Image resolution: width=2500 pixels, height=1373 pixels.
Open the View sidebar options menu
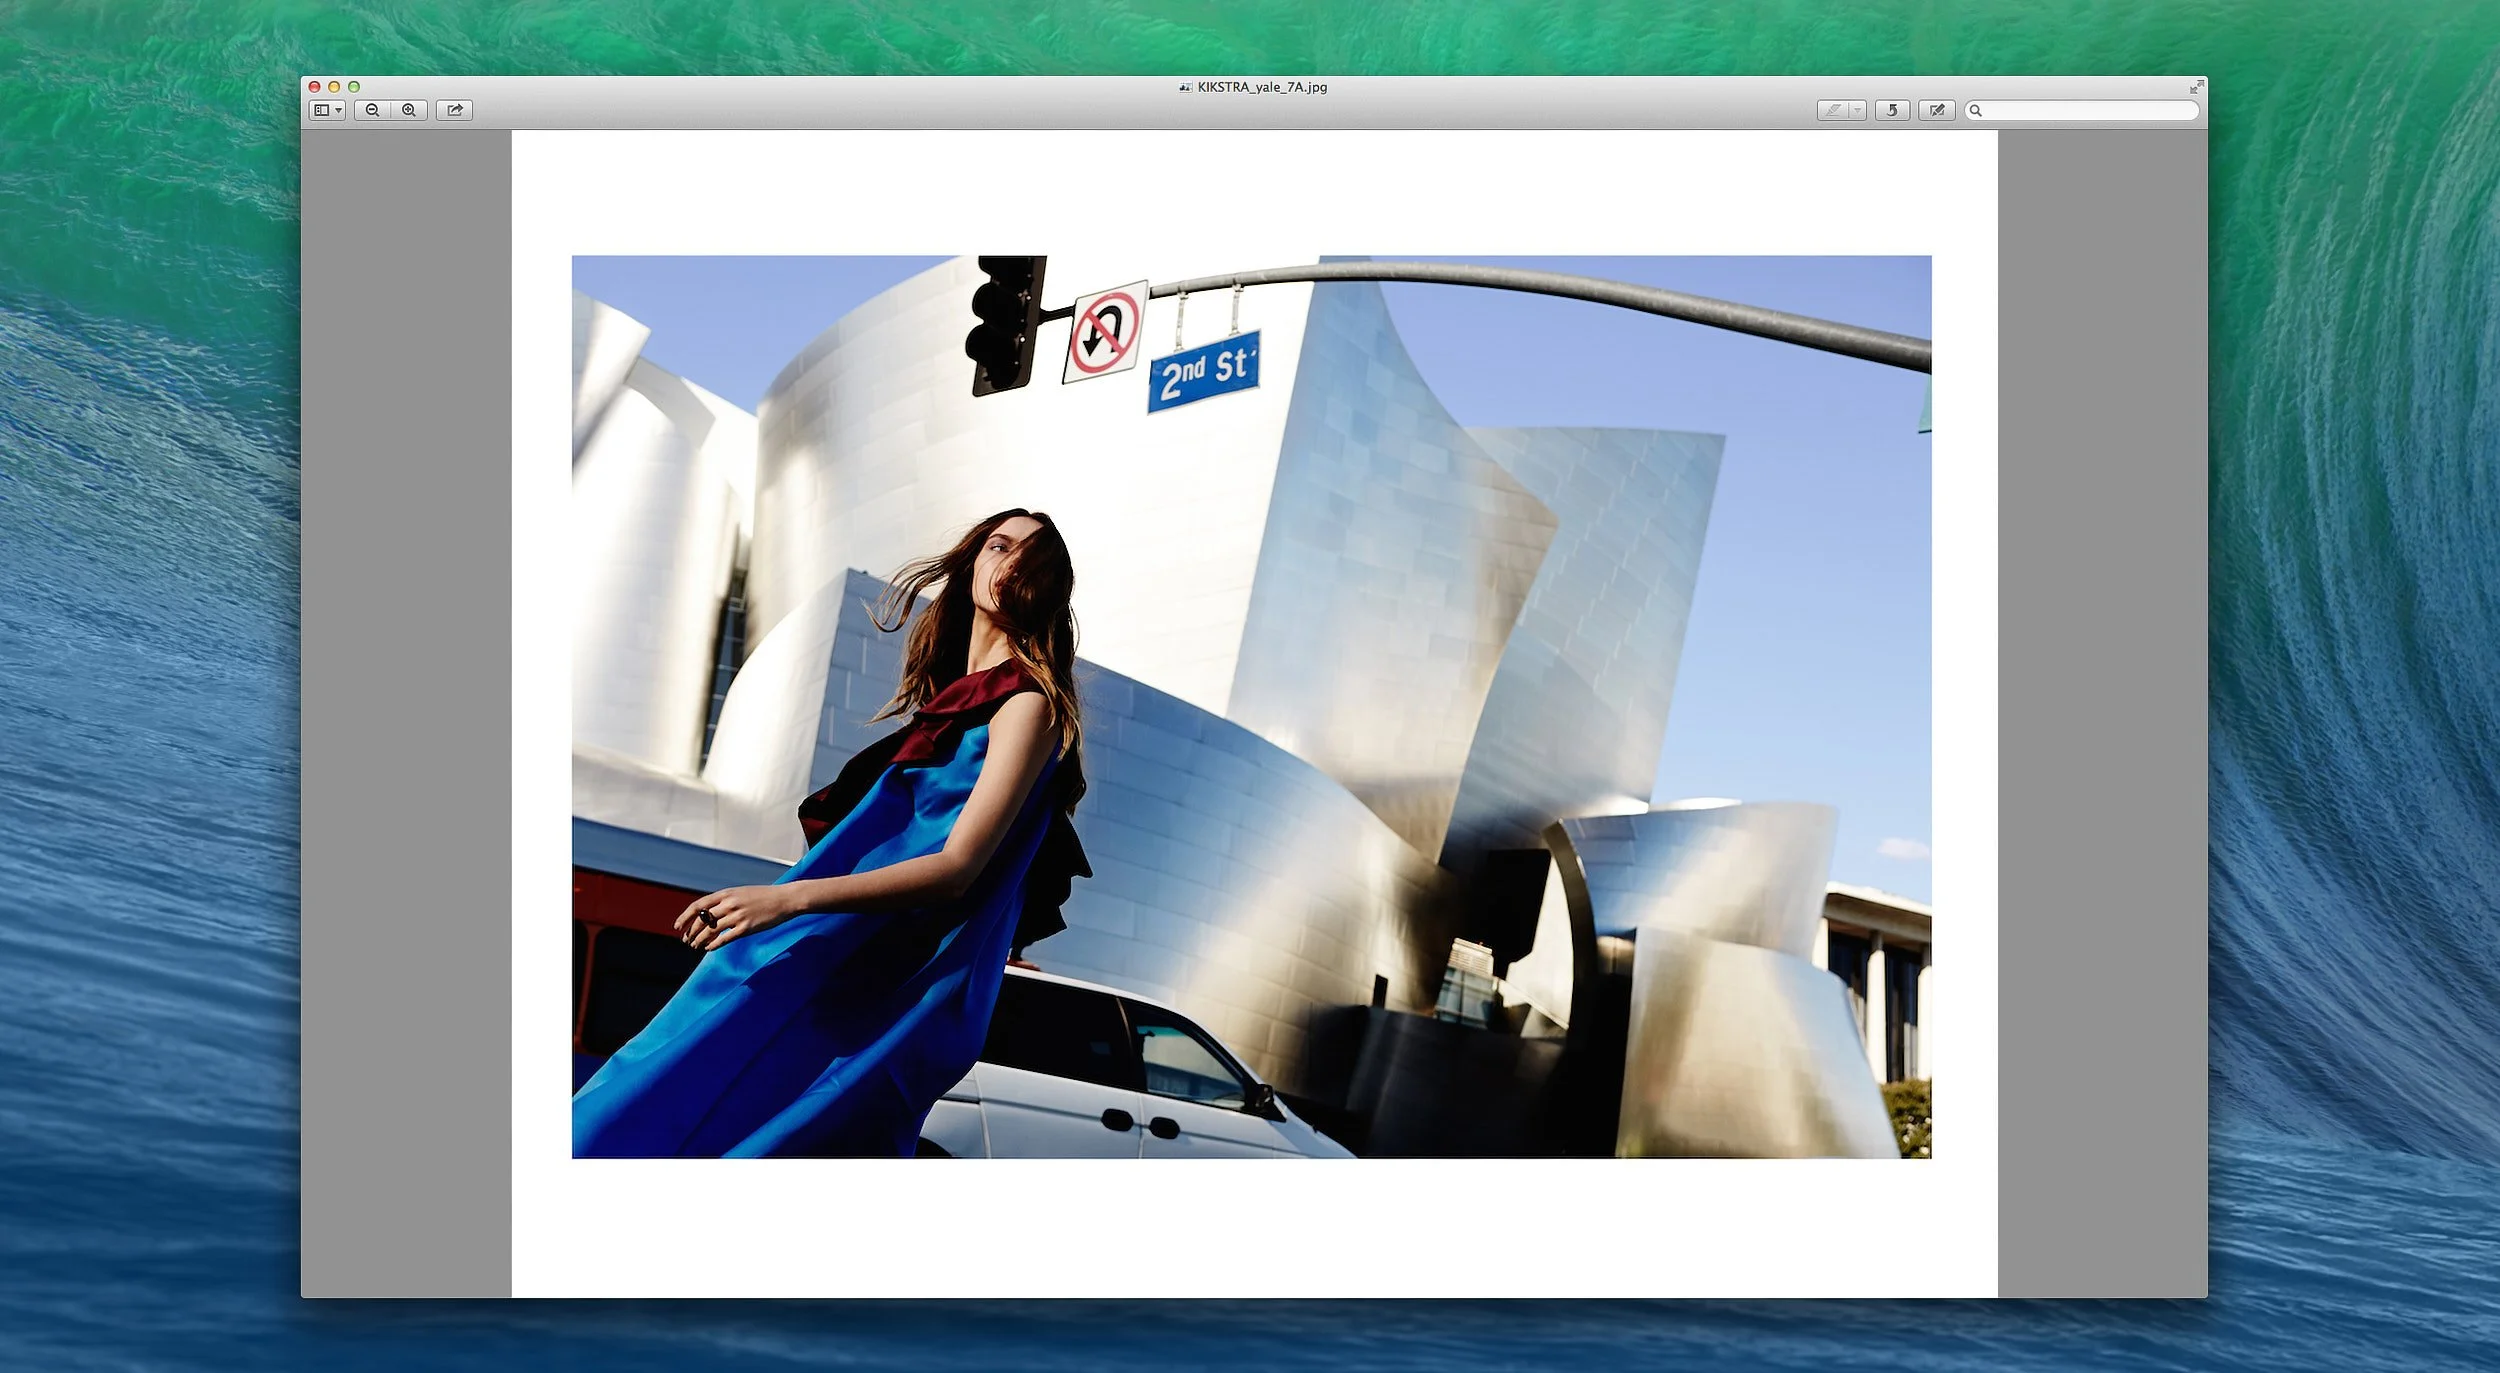(x=328, y=110)
